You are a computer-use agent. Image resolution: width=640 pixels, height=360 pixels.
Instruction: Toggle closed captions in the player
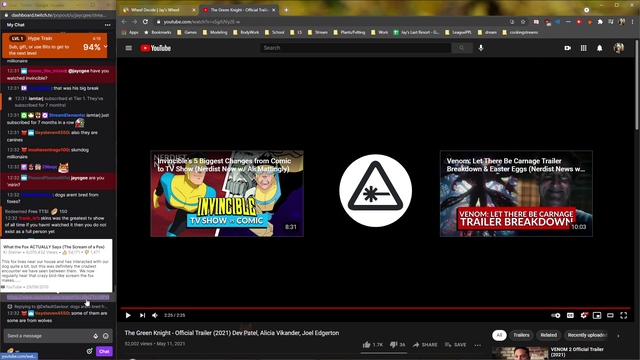(570, 315)
